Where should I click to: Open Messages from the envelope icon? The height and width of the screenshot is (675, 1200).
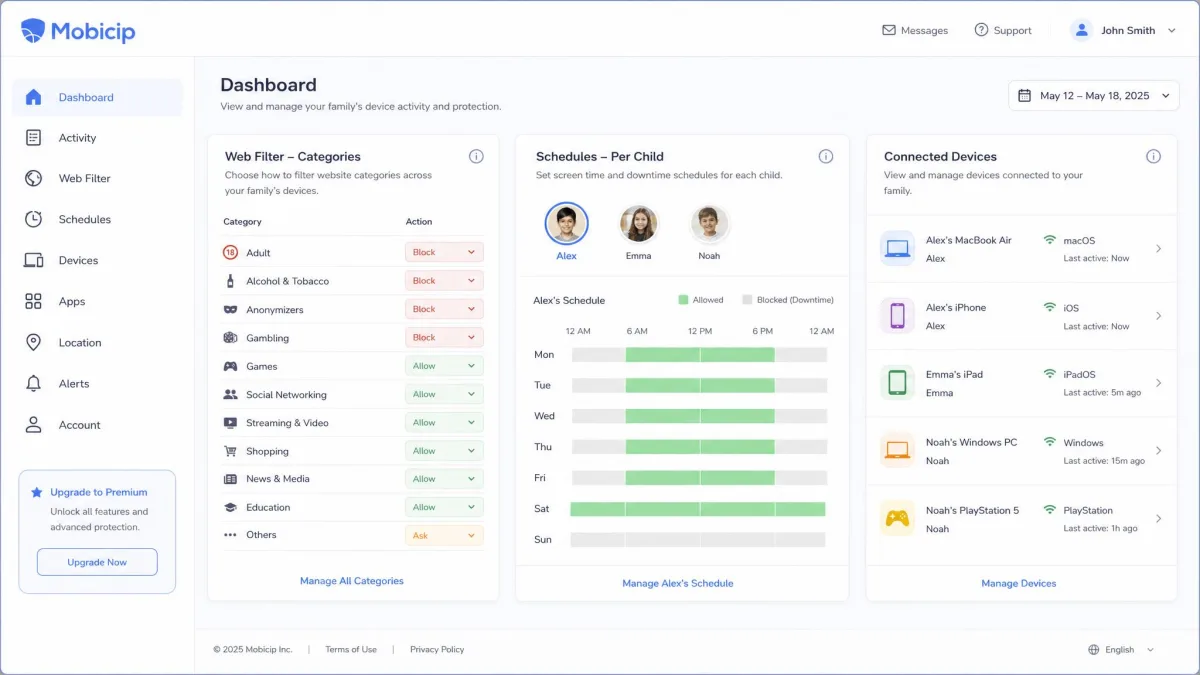[x=888, y=30]
